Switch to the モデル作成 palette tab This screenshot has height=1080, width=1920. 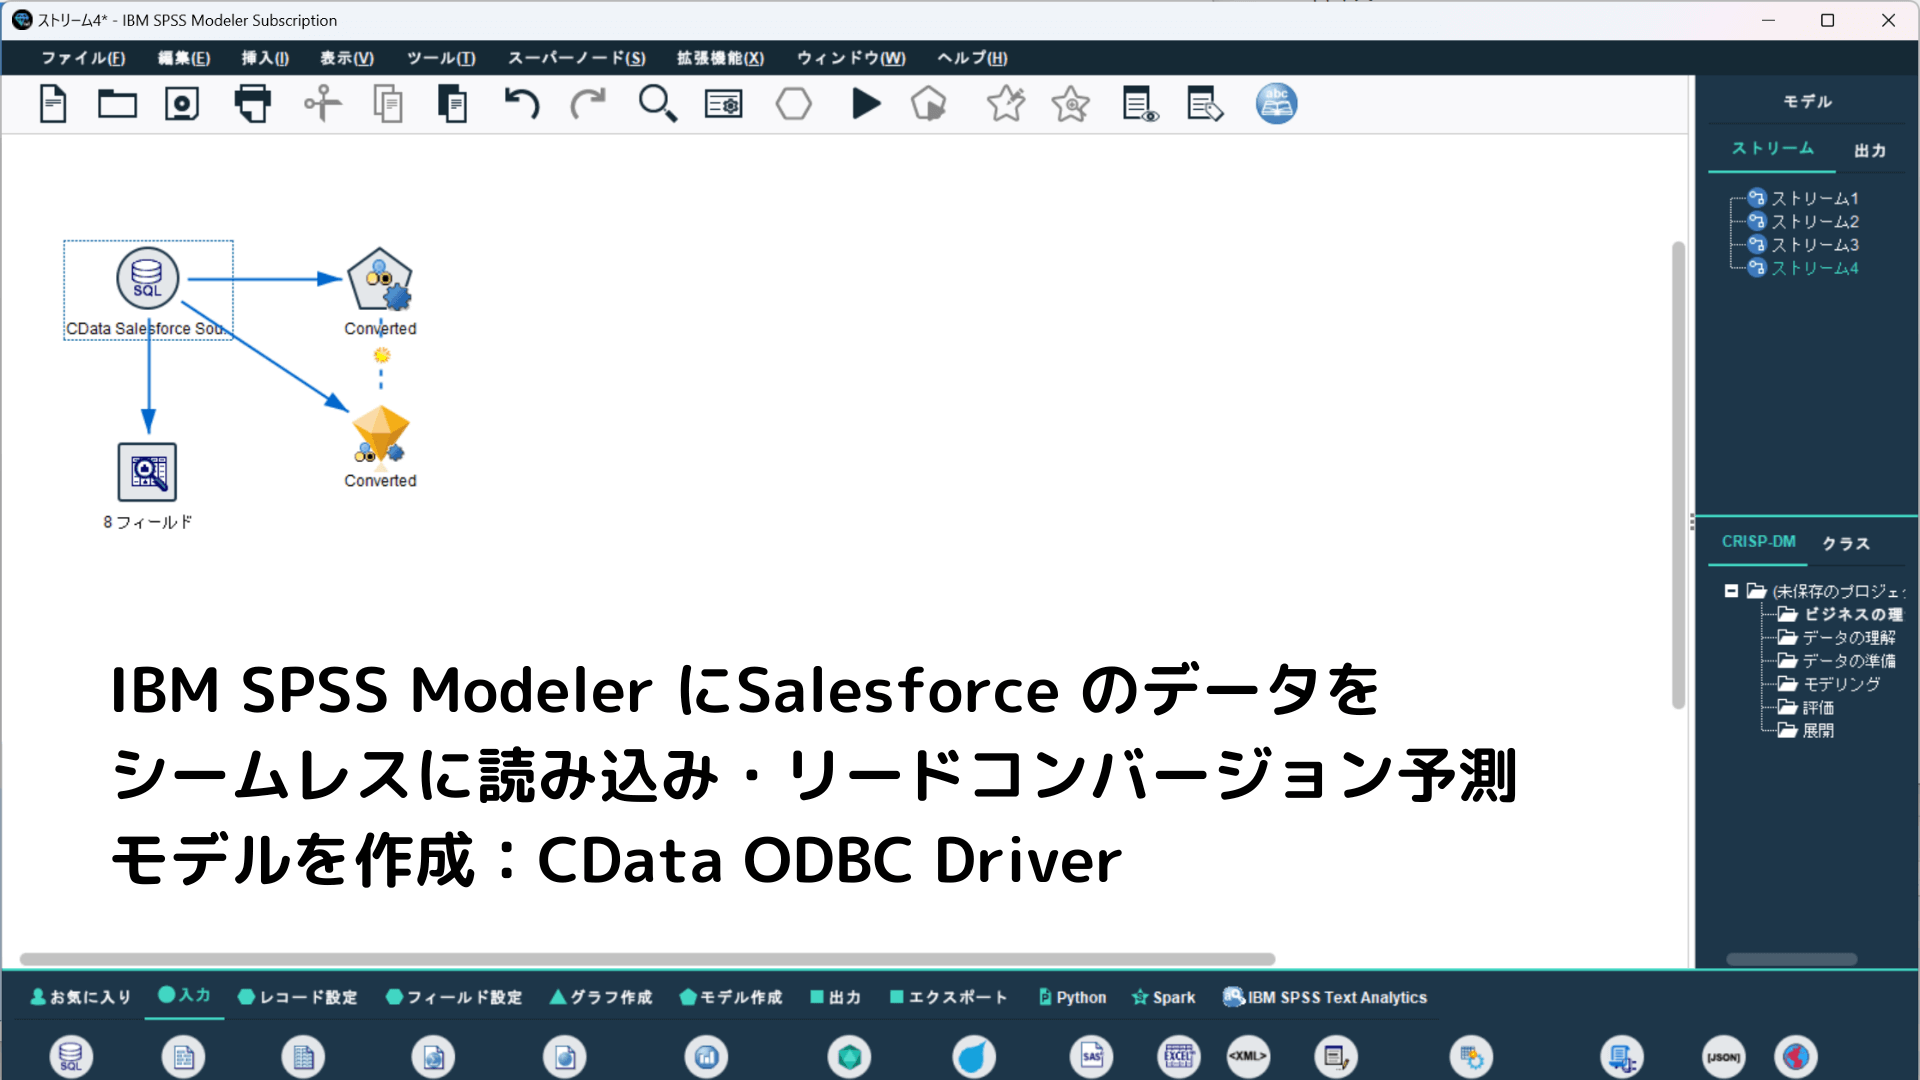pos(731,997)
